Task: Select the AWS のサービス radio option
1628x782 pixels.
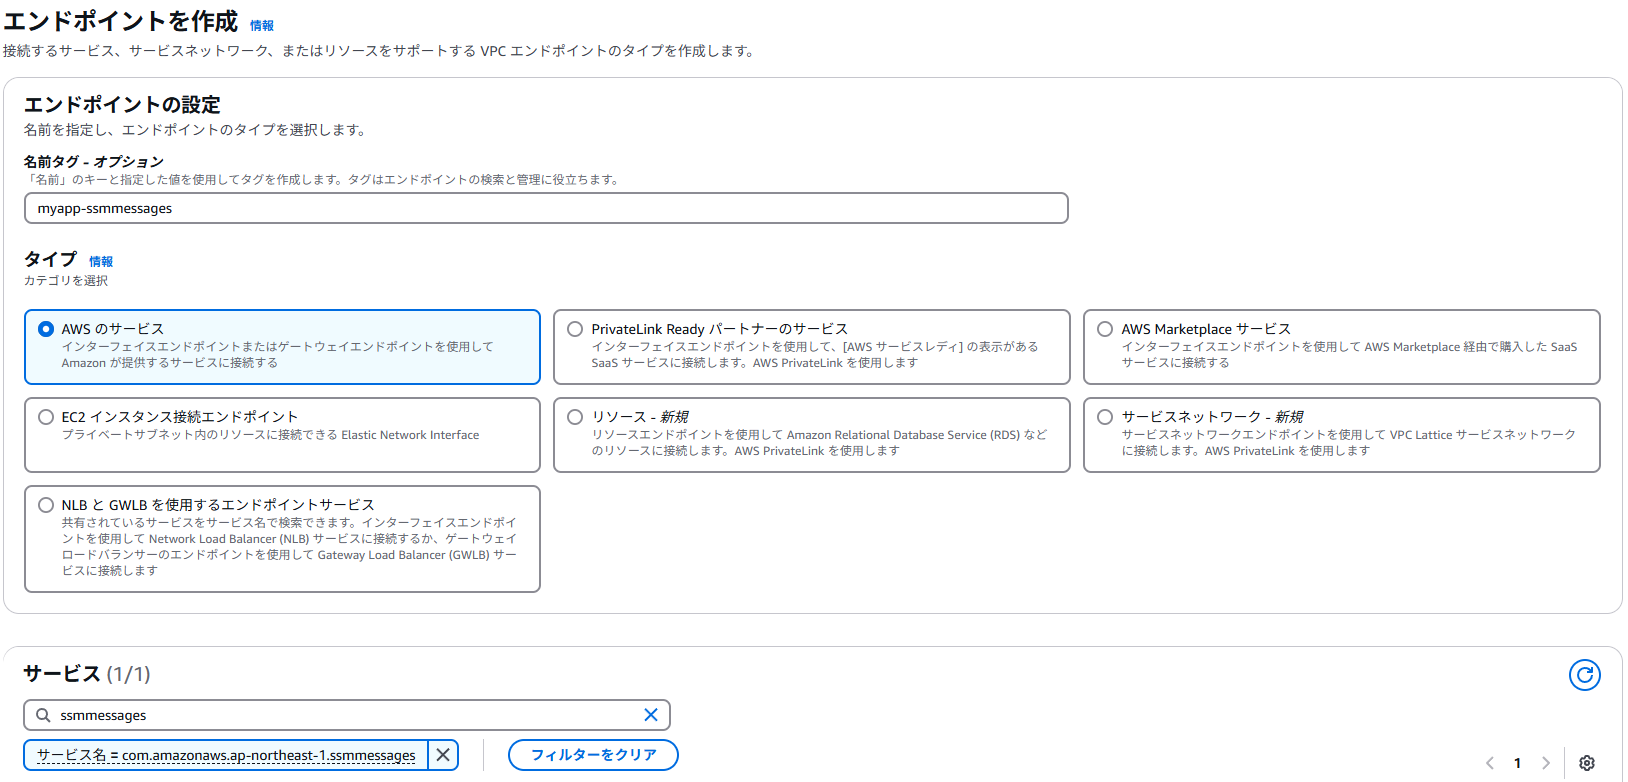Action: tap(46, 329)
